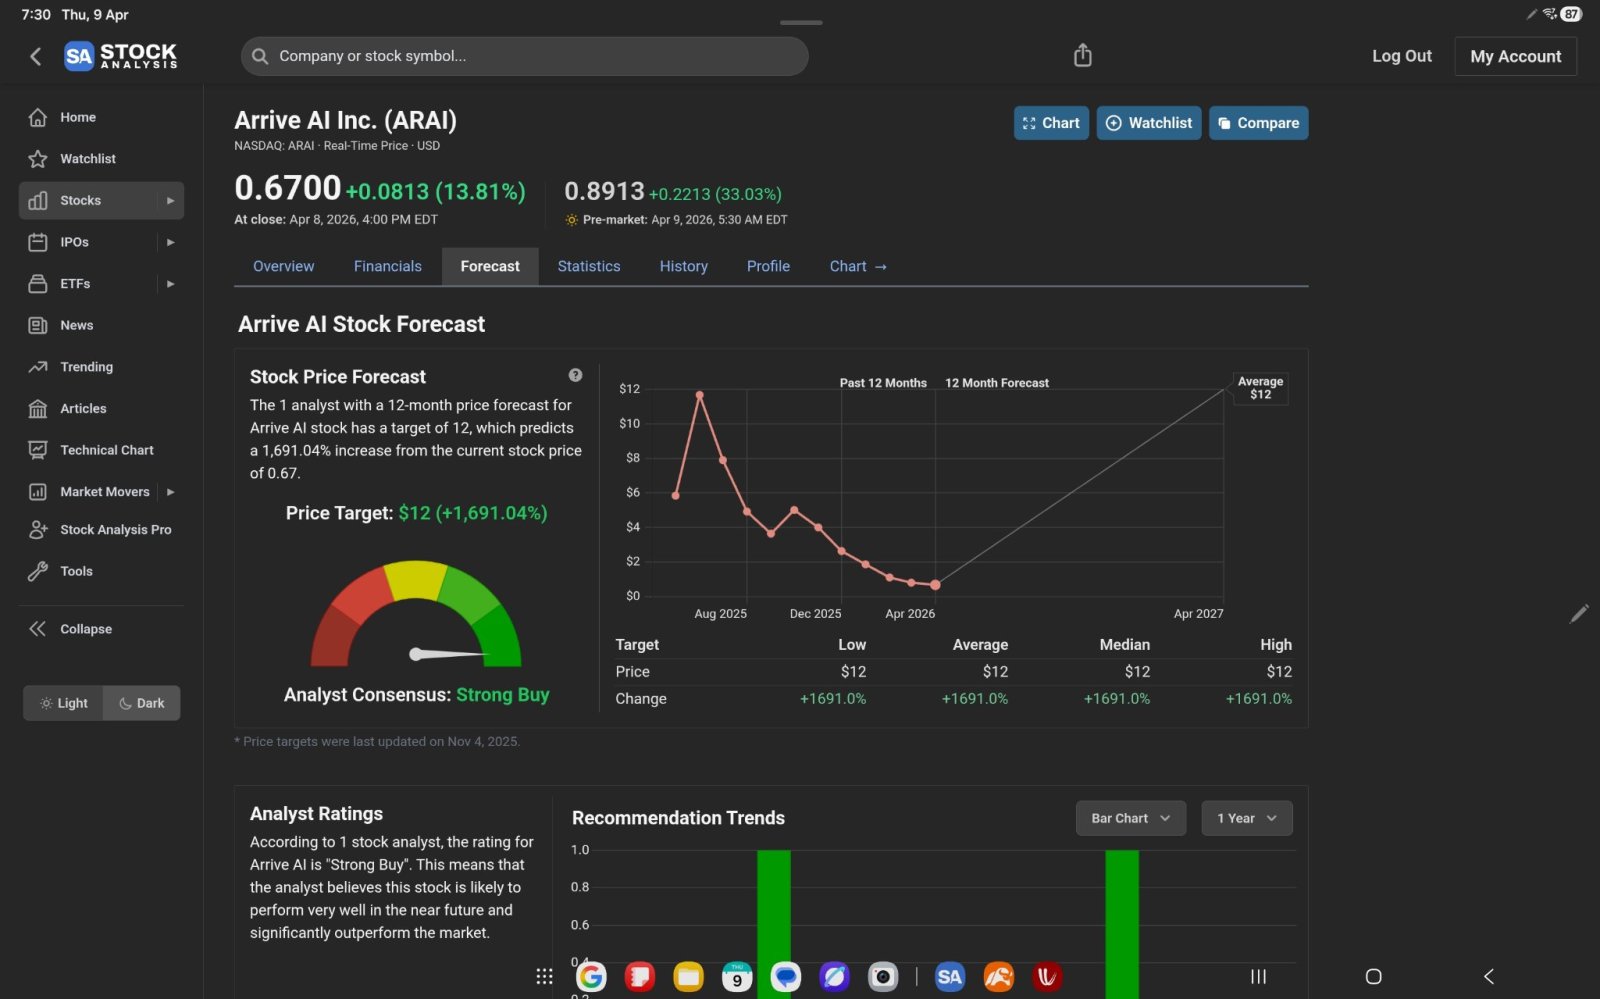
Task: Switch to the Financials tab
Action: point(387,266)
